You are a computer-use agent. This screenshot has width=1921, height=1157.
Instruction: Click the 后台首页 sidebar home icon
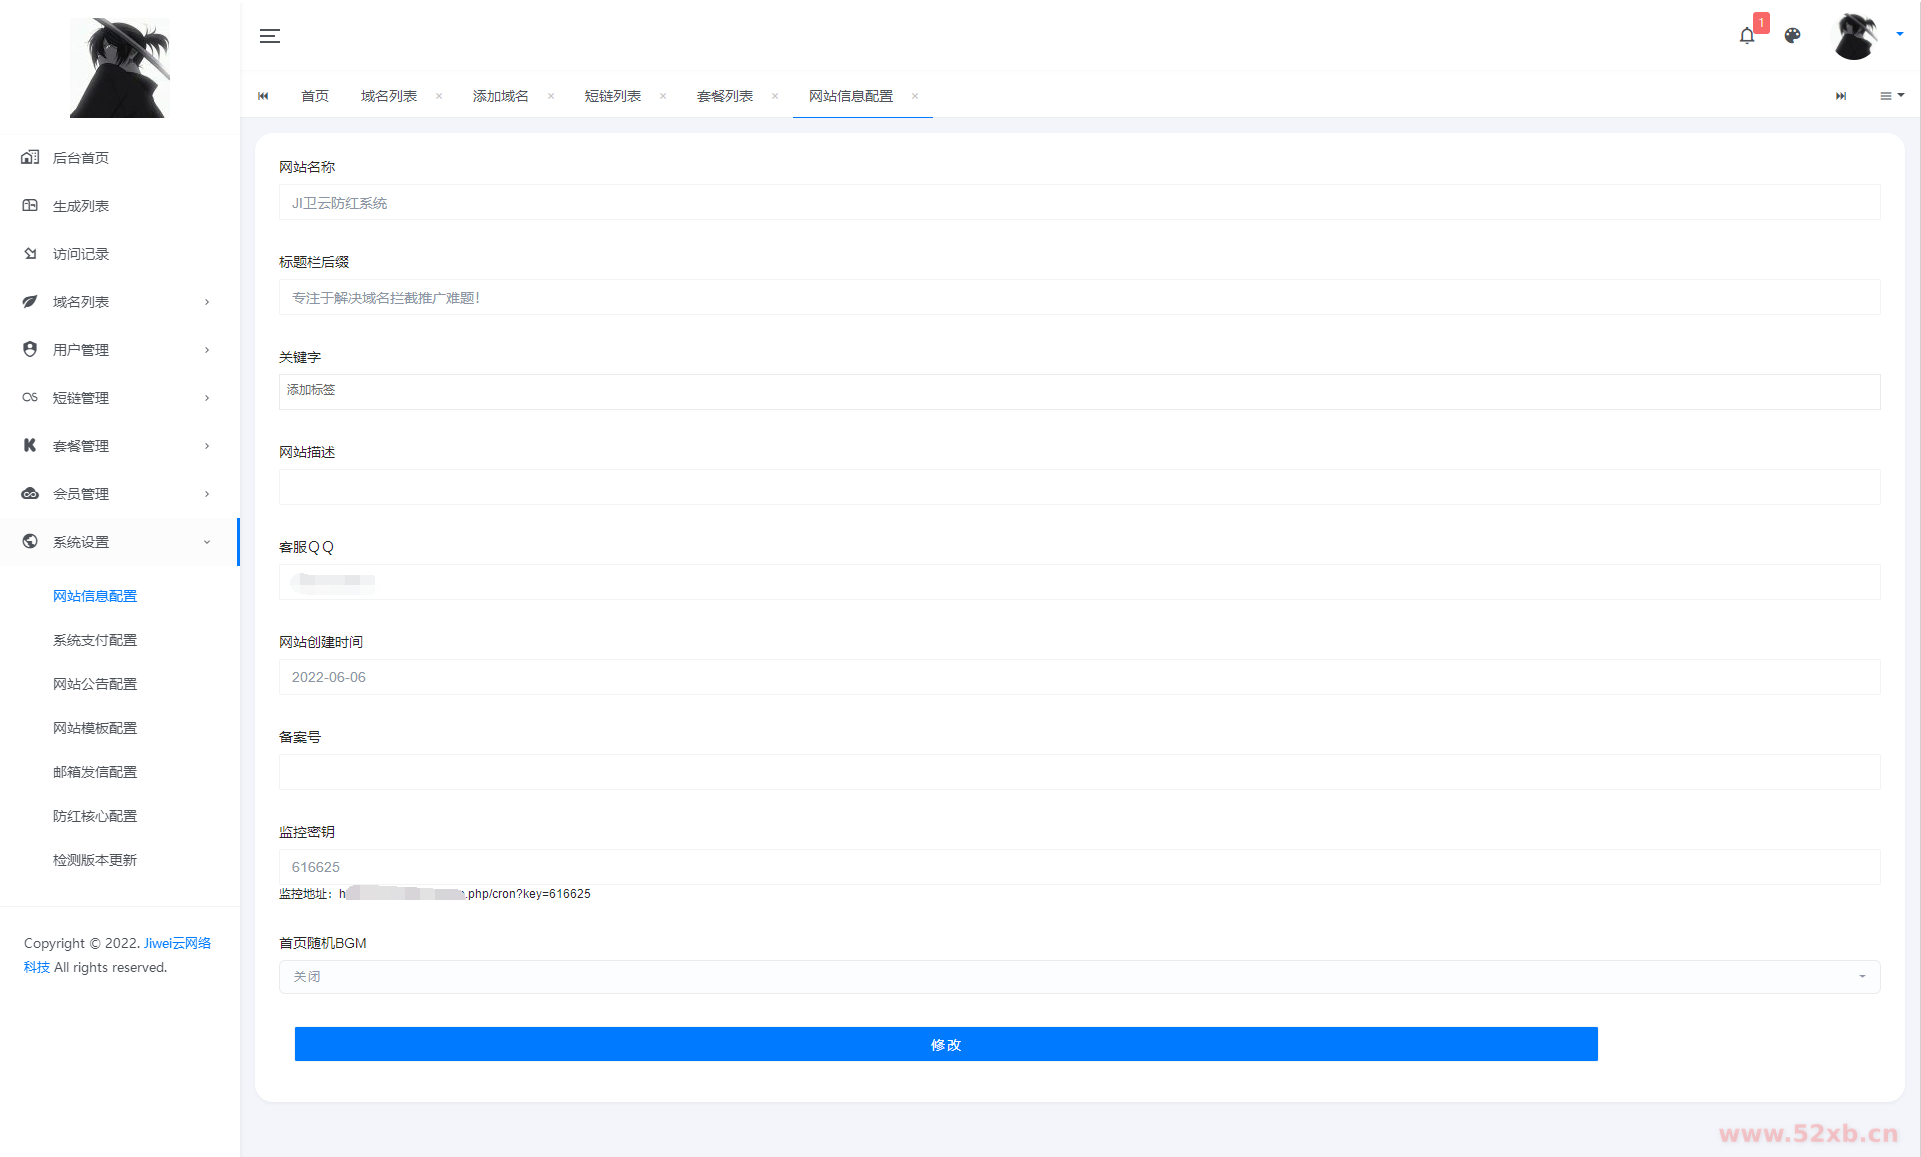click(30, 157)
